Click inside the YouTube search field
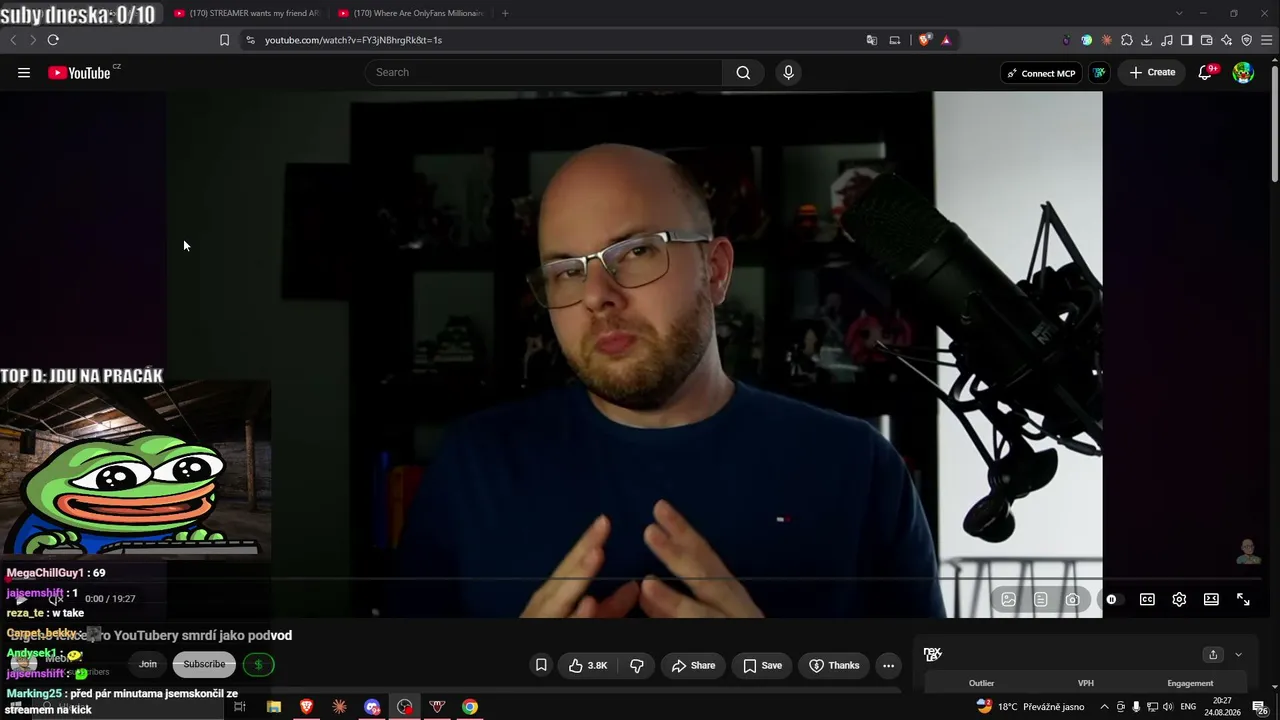 (544, 73)
